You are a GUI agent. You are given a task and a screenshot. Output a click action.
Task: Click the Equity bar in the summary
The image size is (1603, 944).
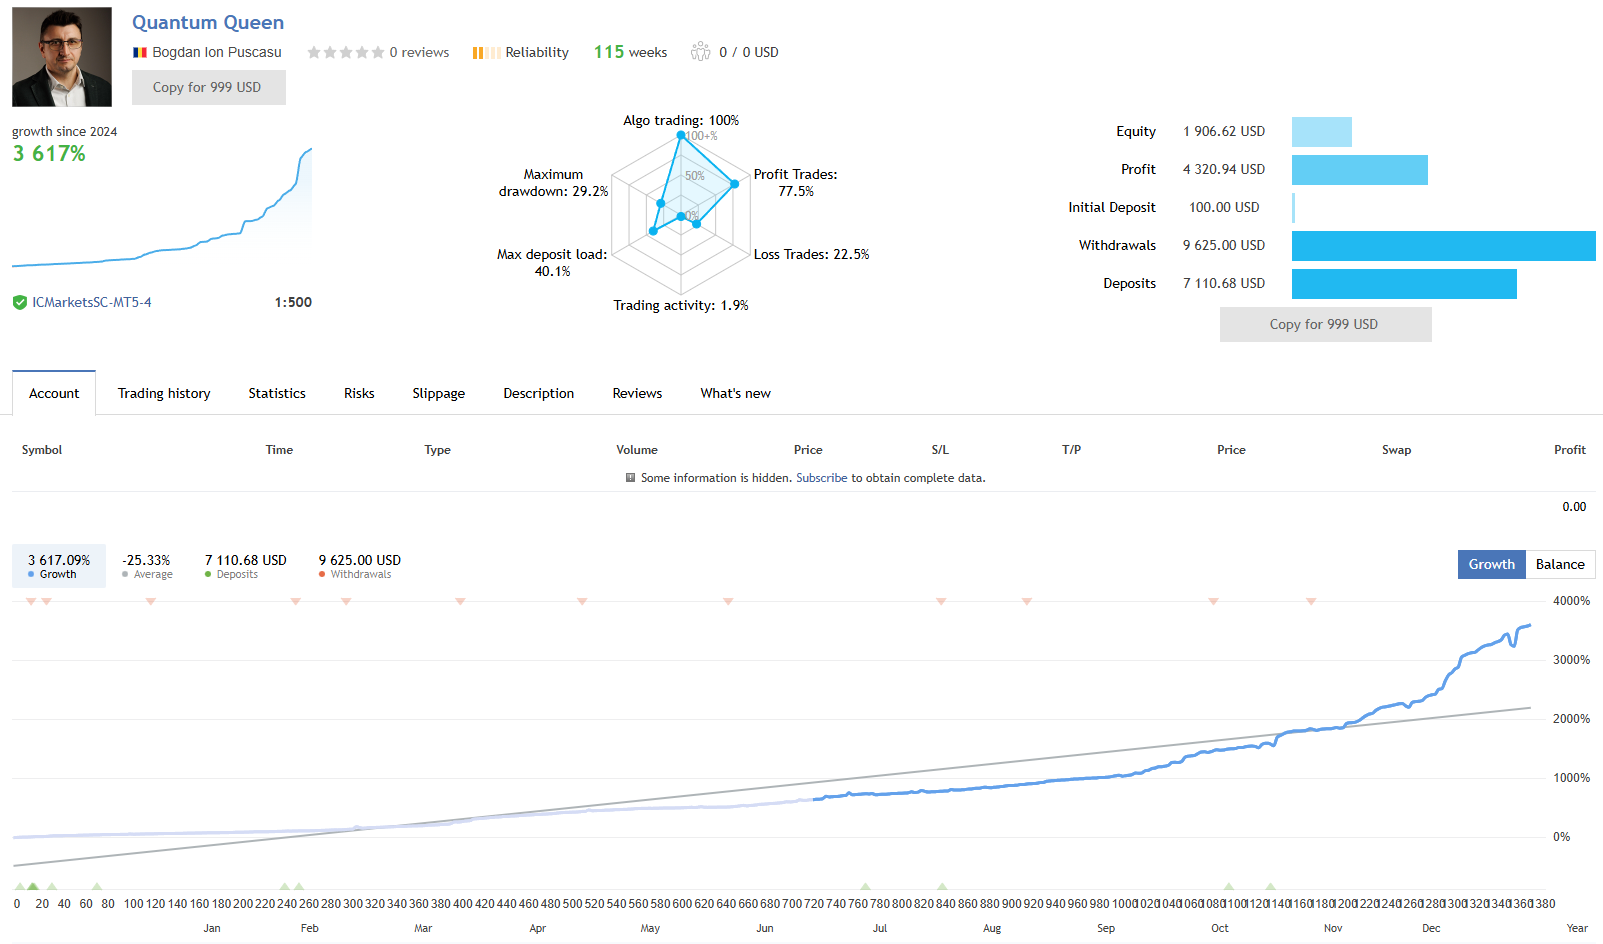pyautogui.click(x=1321, y=132)
